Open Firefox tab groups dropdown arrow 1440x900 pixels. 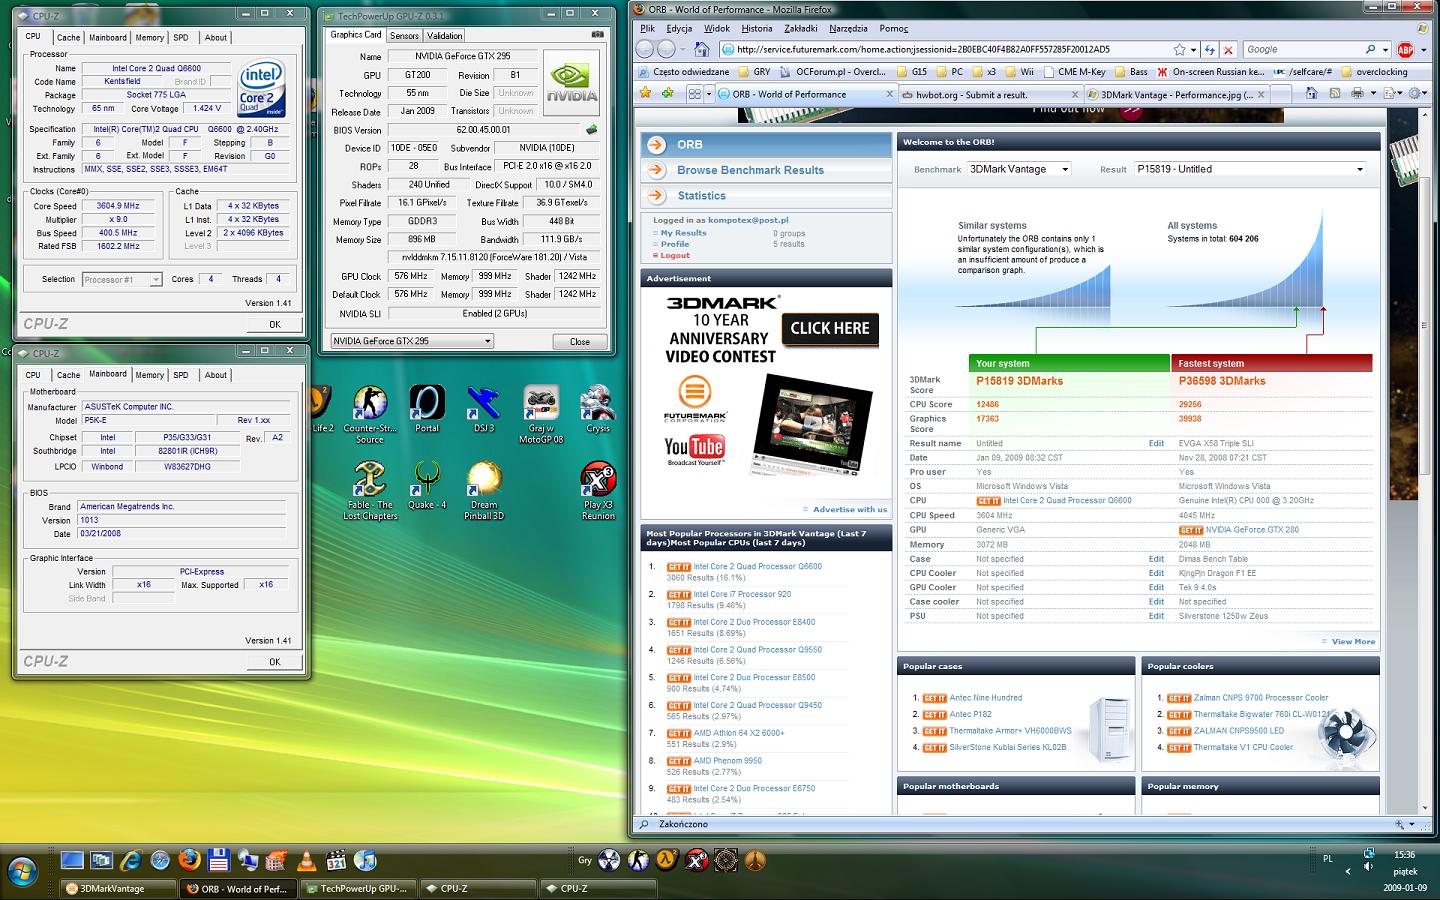coord(709,94)
